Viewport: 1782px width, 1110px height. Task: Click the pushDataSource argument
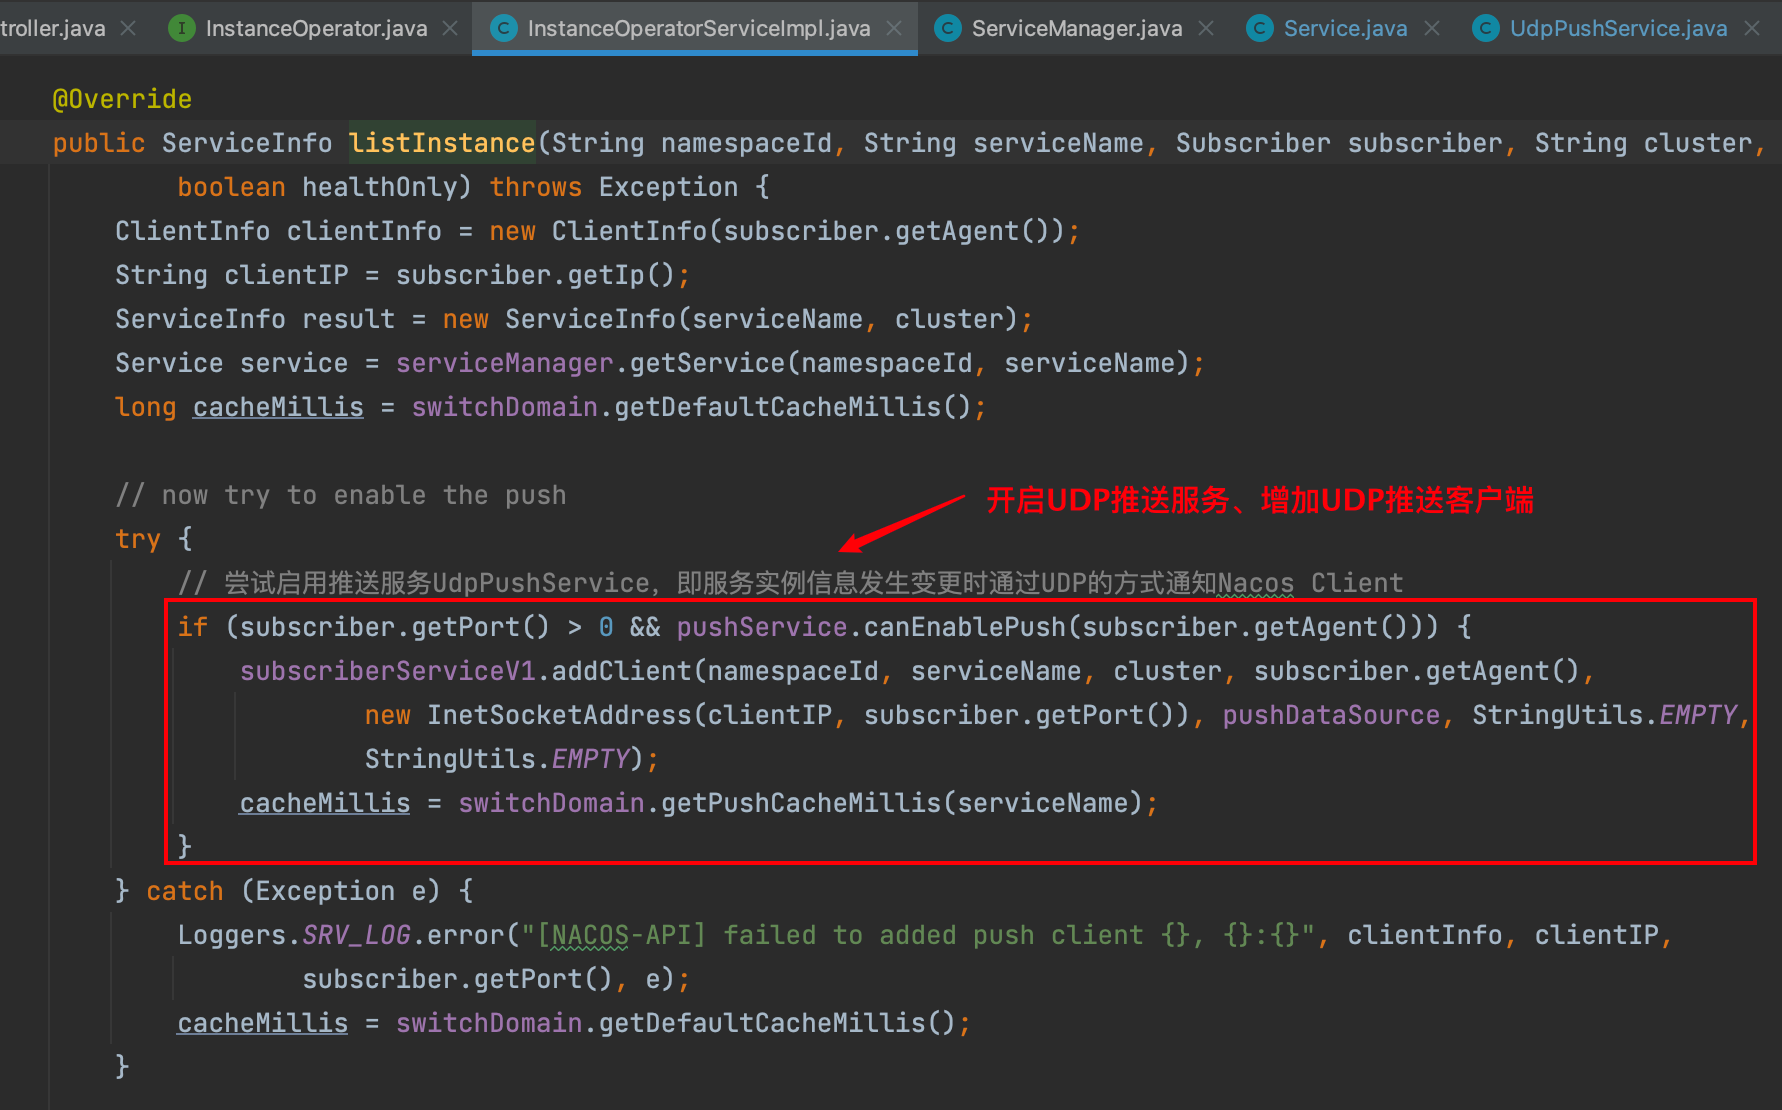click(x=1331, y=715)
